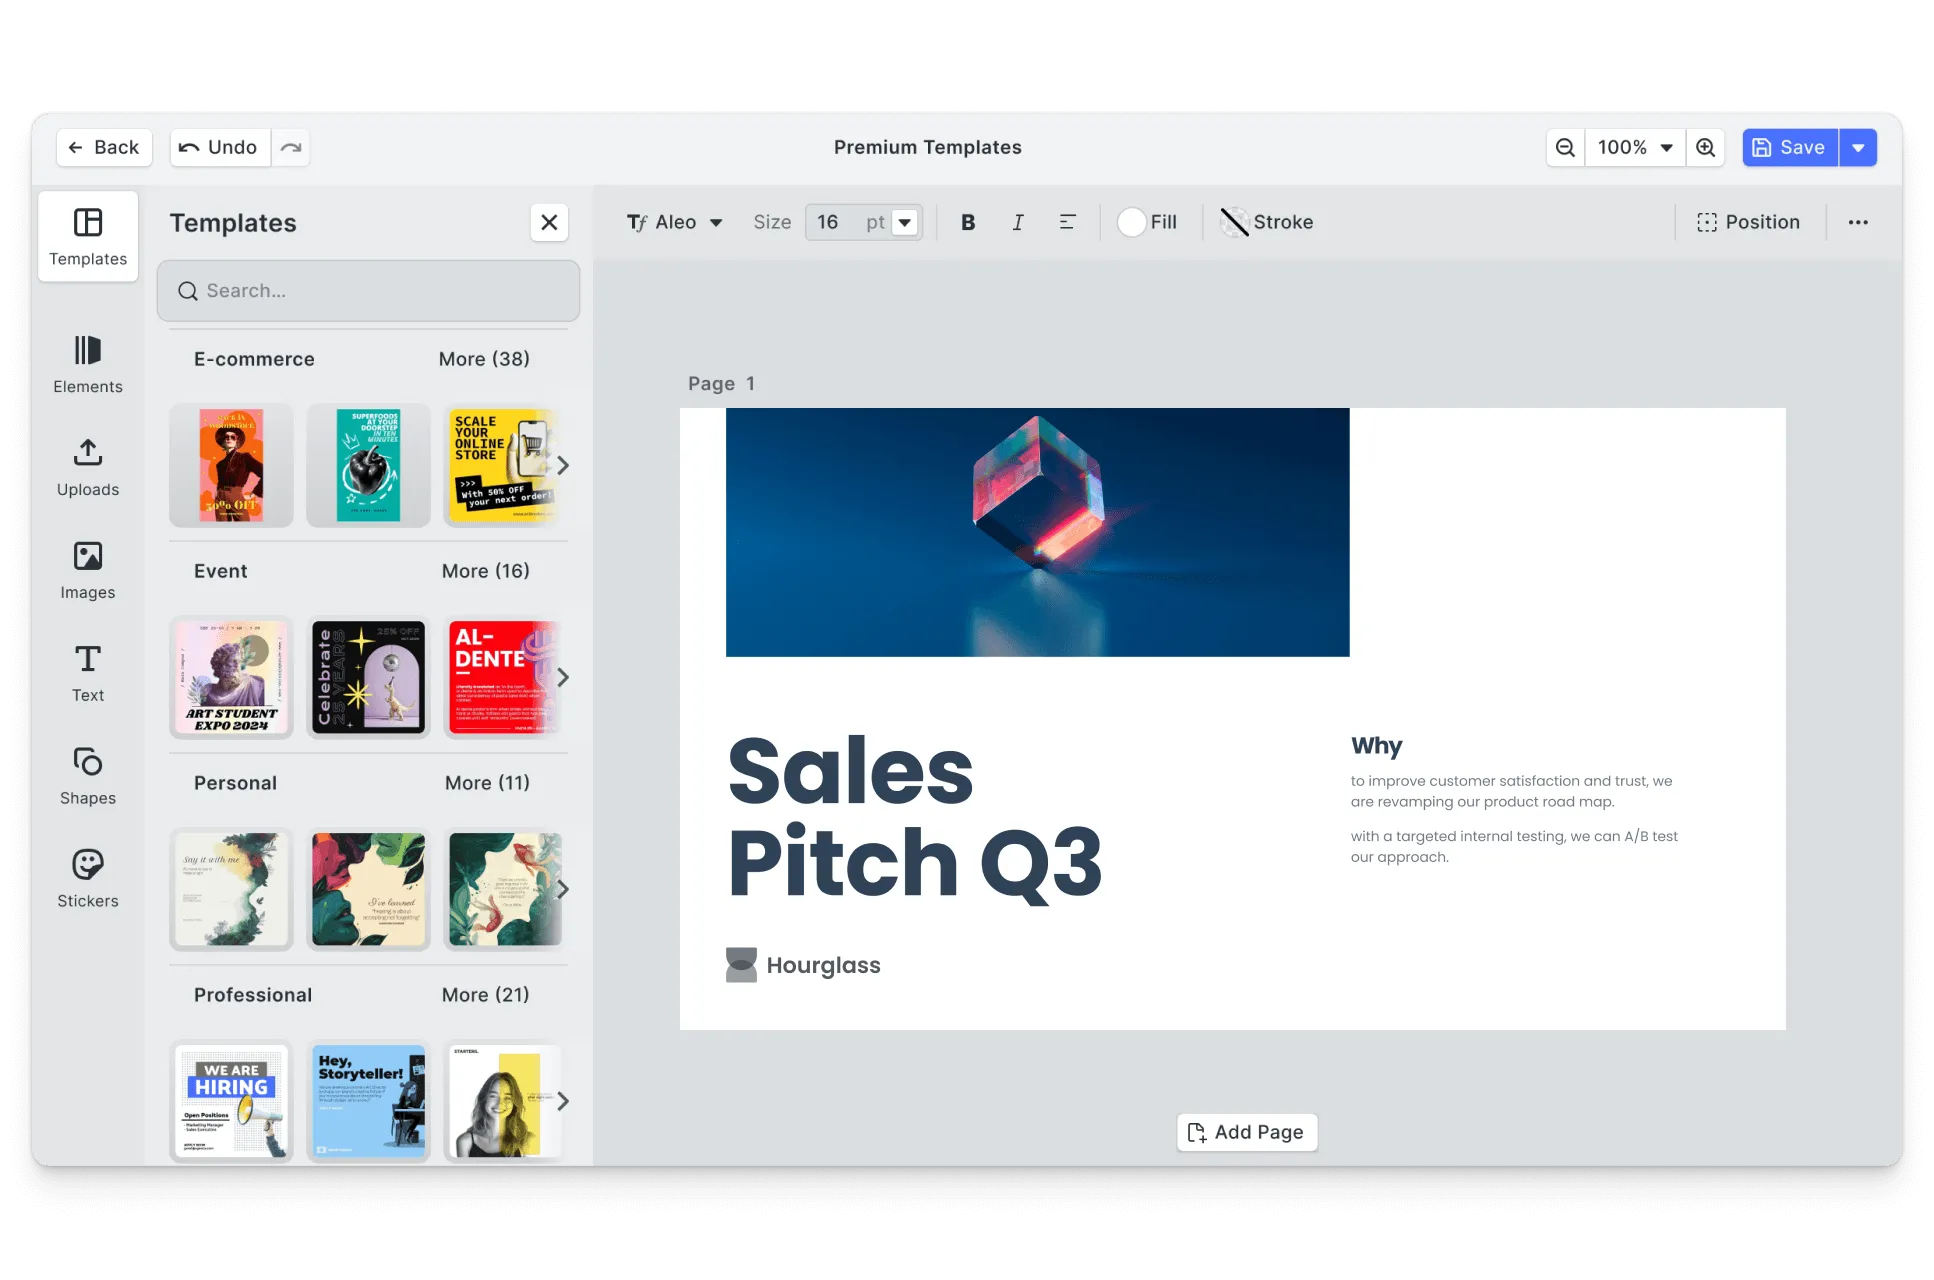Expand Professional row with next chevron
Viewport: 1934px width, 1280px height.
(563, 1101)
